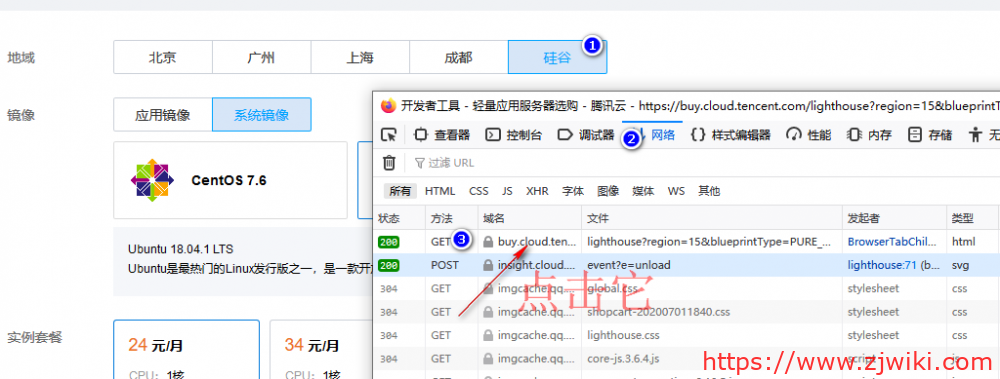Screen dimensions: 1000x379
Task: Filter requests by HTML
Action: point(440,191)
